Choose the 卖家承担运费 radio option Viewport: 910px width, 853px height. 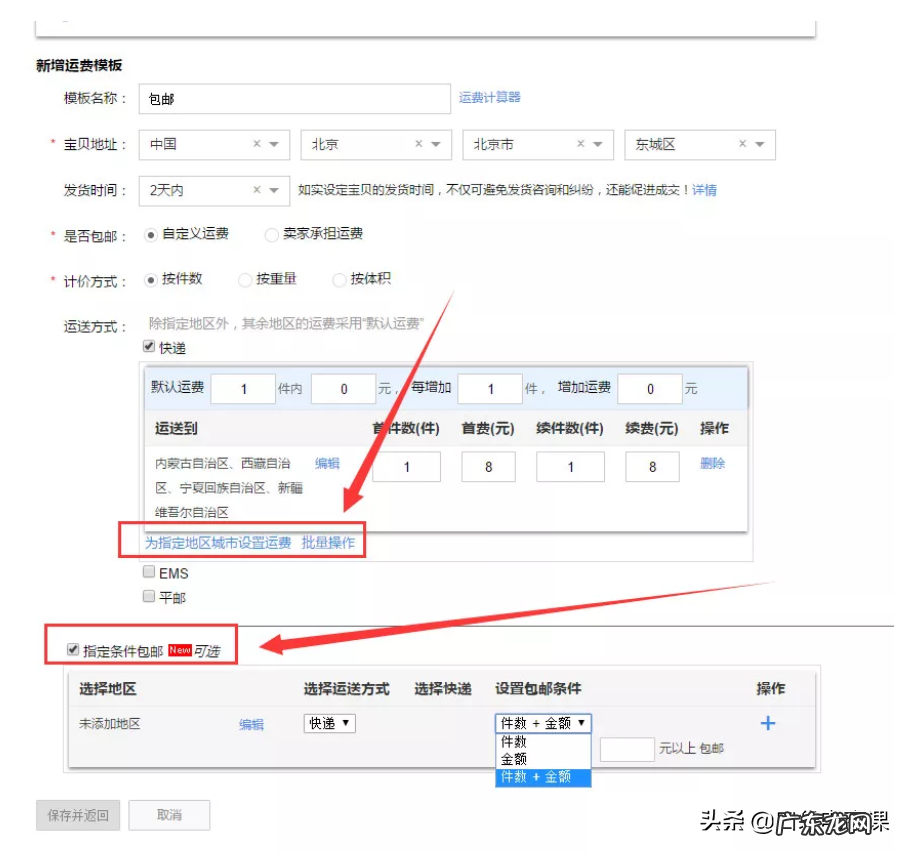271,234
